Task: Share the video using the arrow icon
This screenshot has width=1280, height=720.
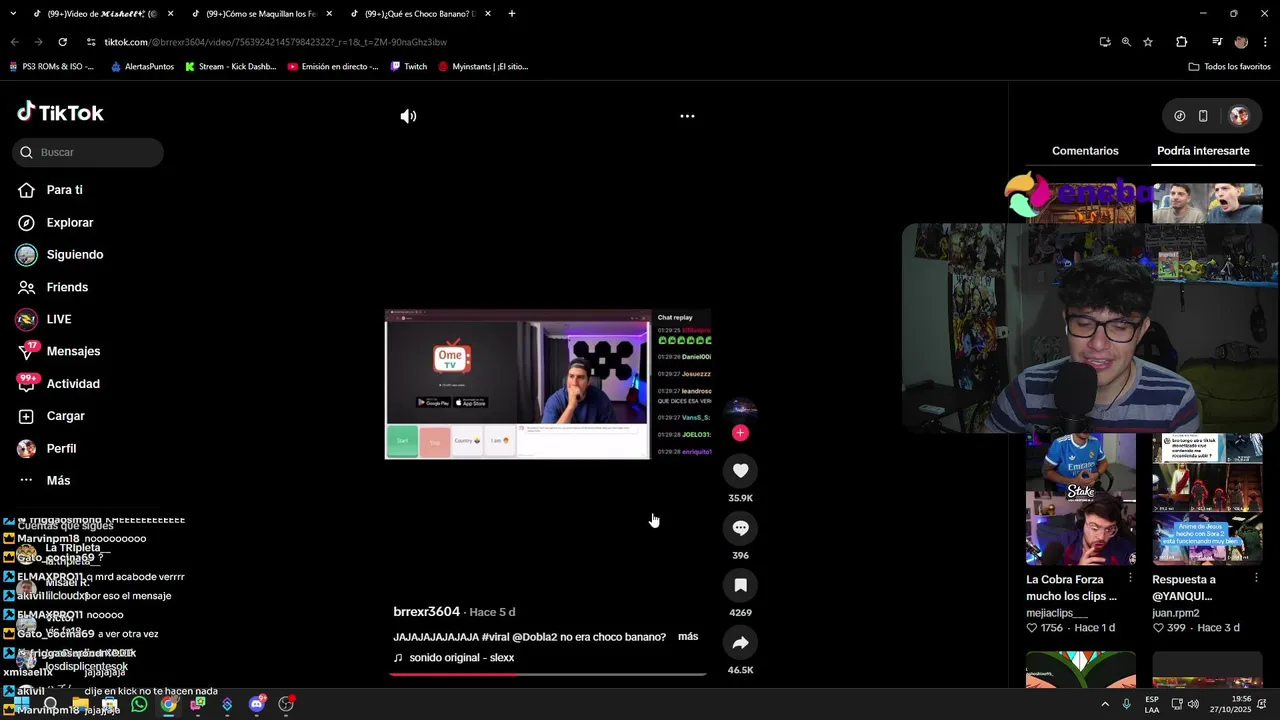Action: (x=740, y=643)
